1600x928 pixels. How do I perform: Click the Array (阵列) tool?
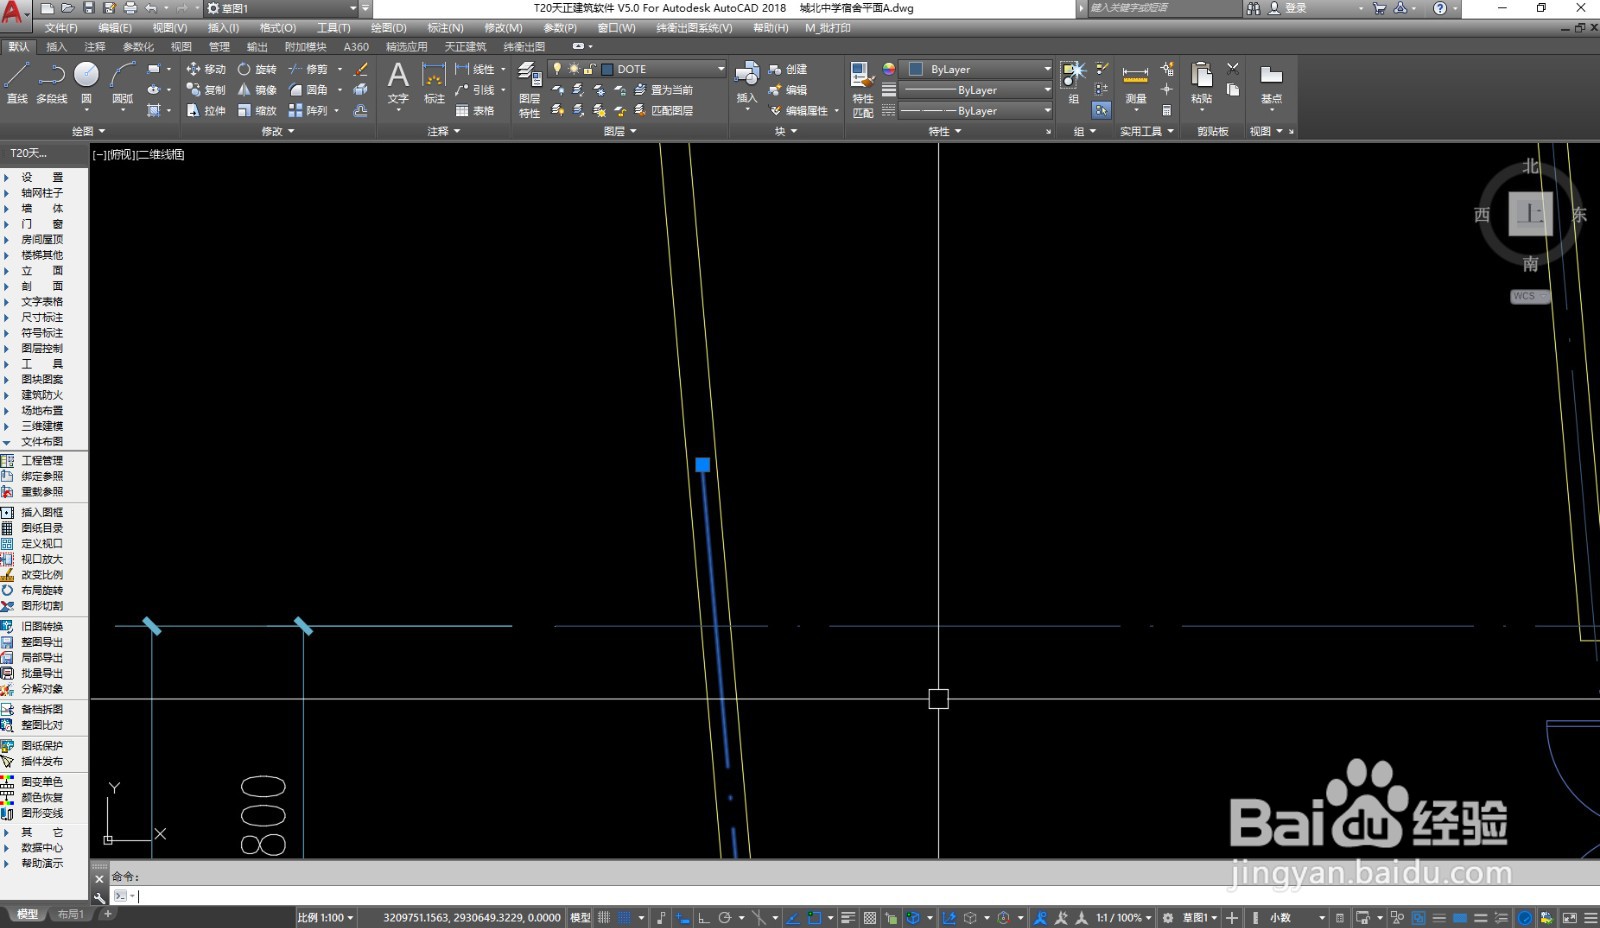pos(308,111)
